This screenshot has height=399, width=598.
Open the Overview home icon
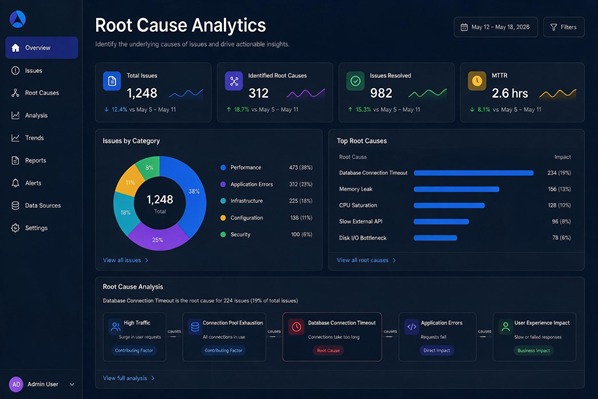[15, 48]
